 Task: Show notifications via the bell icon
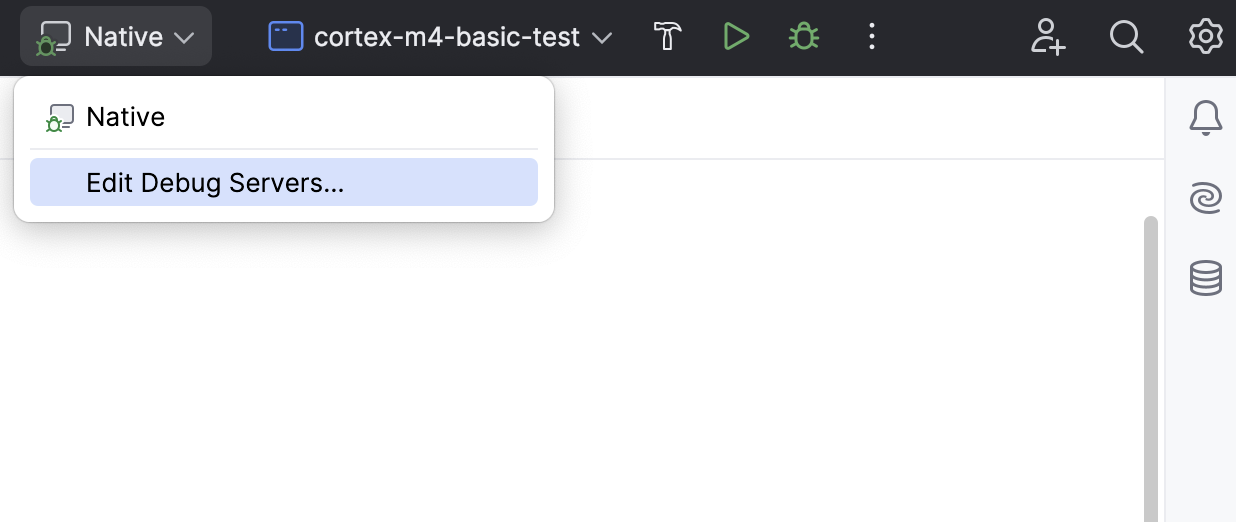pyautogui.click(x=1206, y=118)
